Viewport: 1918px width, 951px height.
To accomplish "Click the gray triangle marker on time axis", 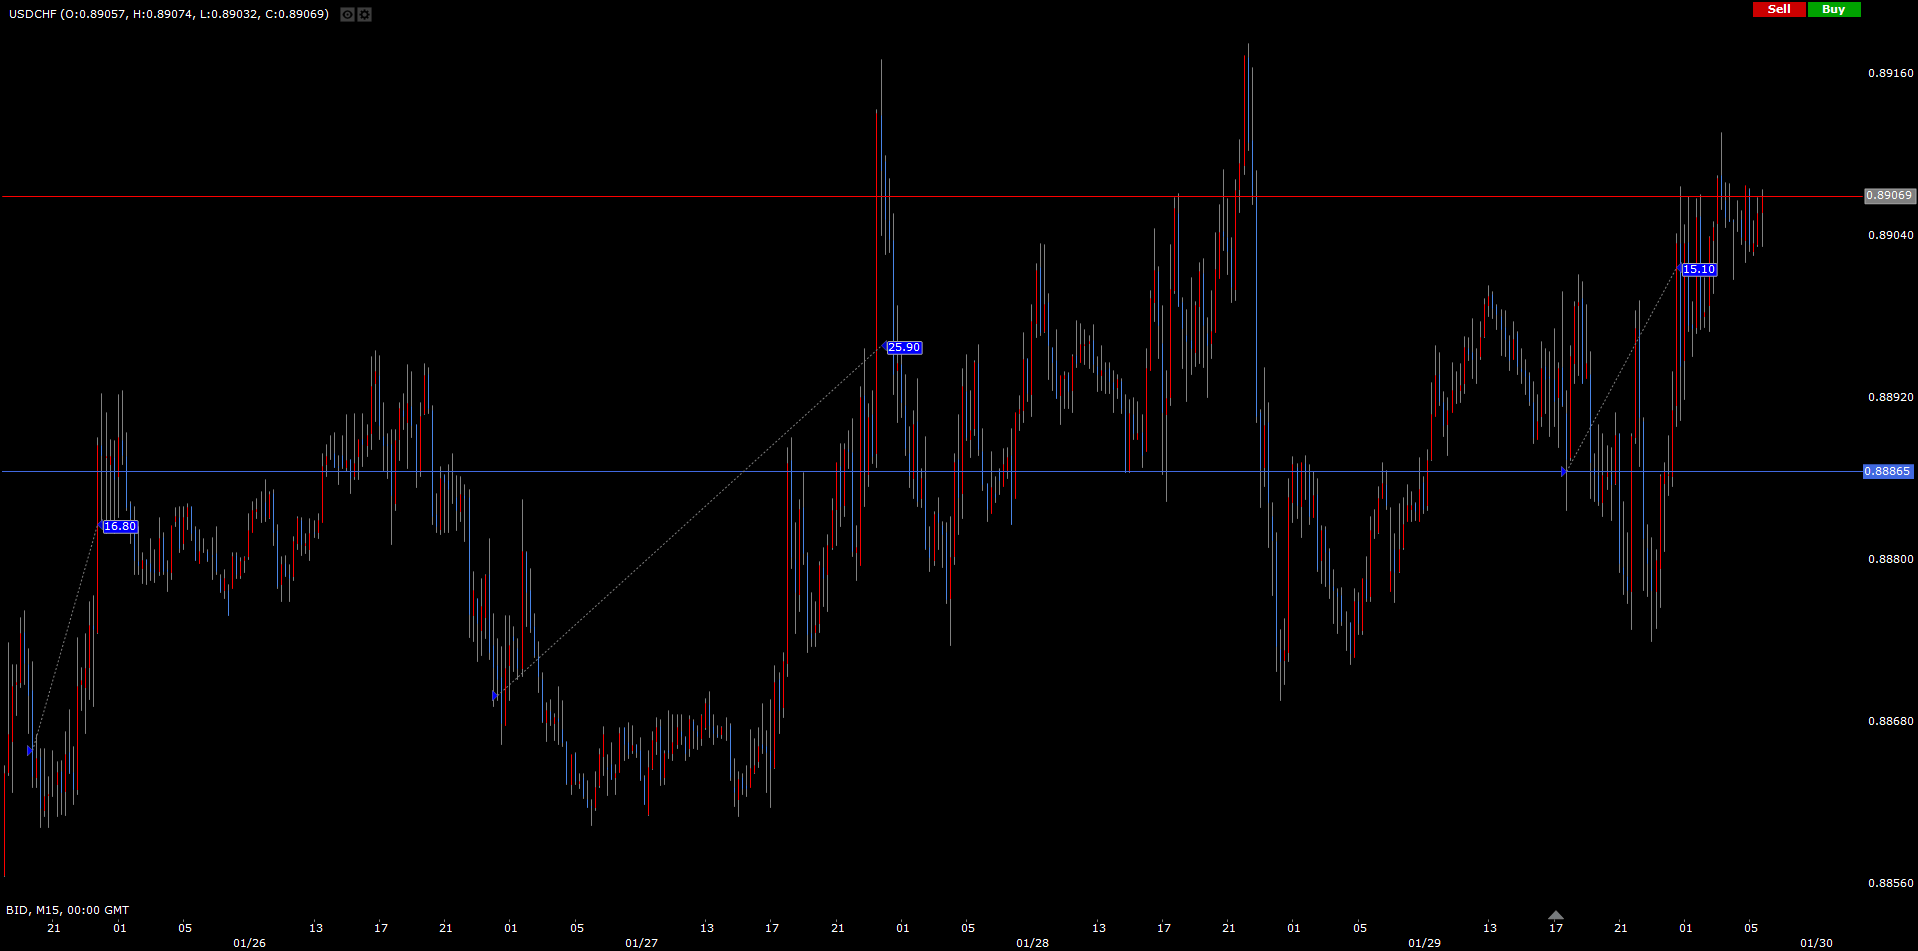I will point(1555,915).
